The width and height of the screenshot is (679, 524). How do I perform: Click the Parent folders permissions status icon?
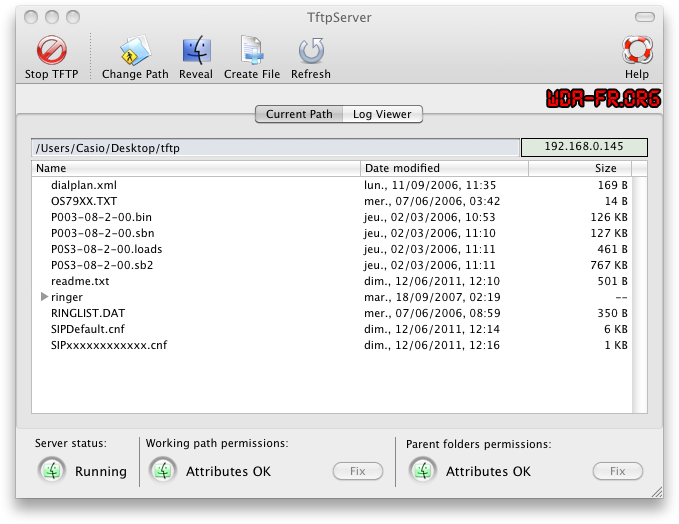422,471
